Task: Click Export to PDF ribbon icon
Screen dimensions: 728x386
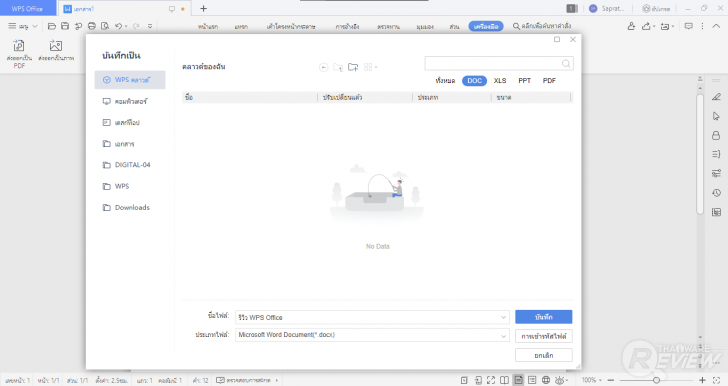Action: (19, 54)
